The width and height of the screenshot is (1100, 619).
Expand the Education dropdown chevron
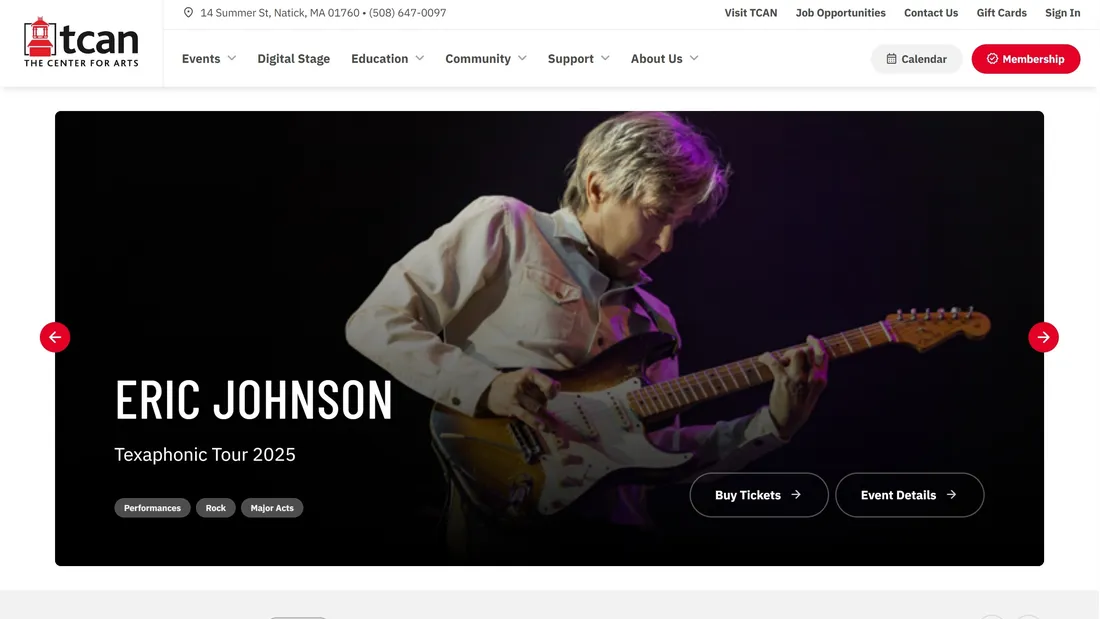[x=420, y=58]
